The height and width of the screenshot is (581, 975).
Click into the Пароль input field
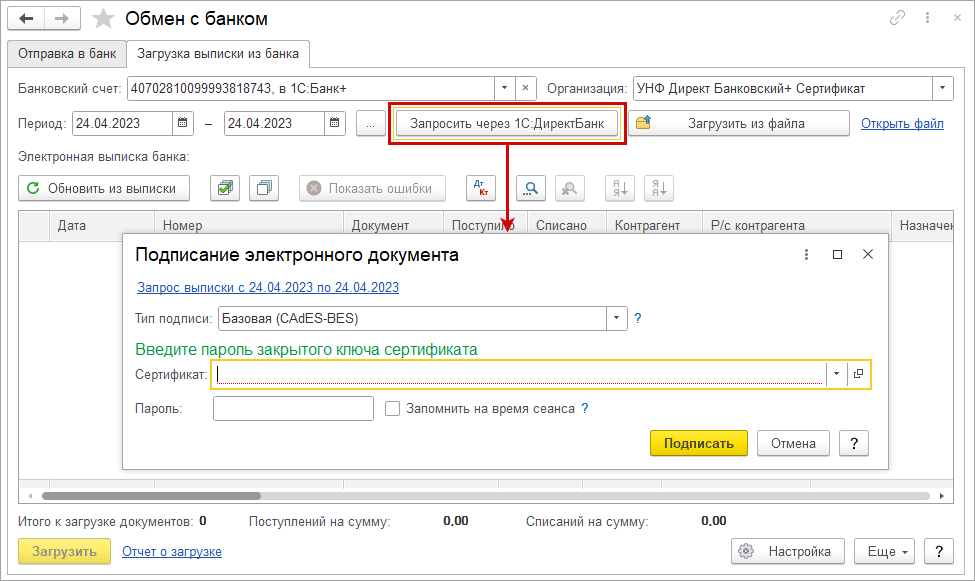click(293, 408)
